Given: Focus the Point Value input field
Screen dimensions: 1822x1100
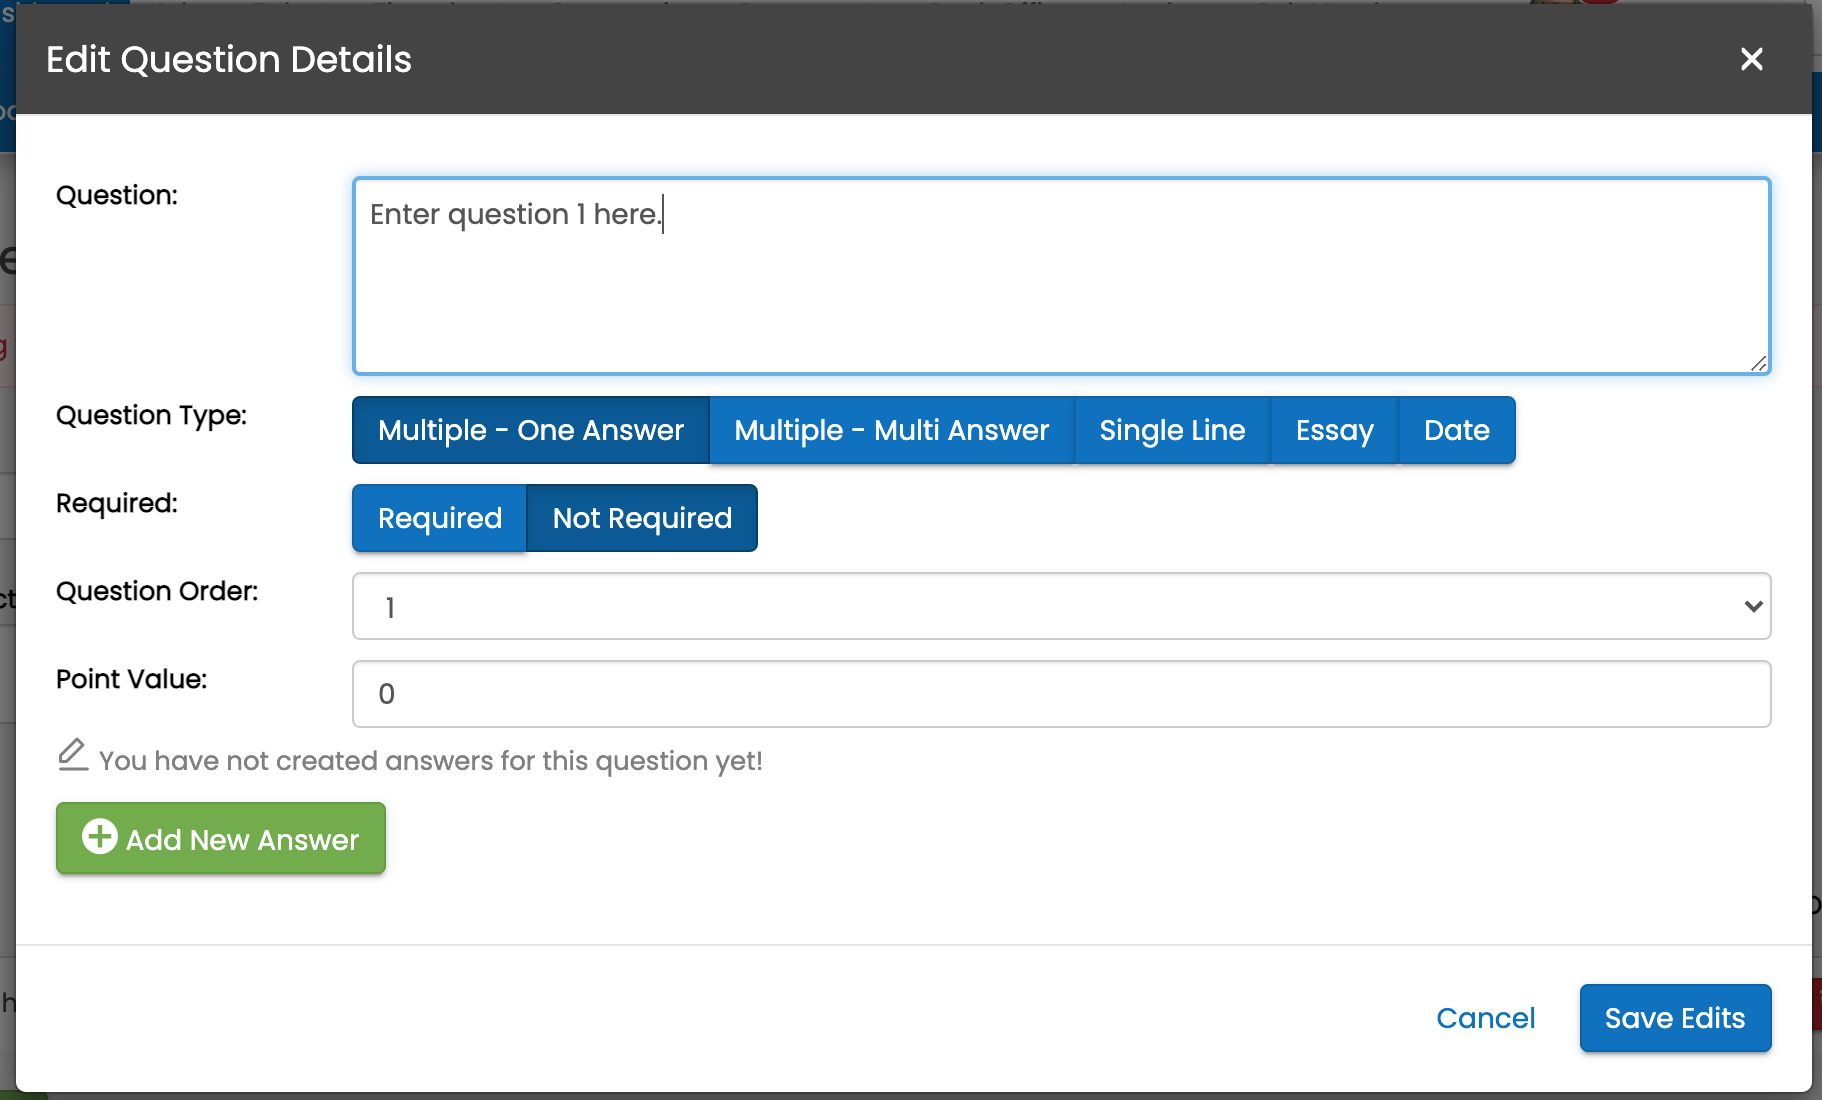Looking at the screenshot, I should point(1060,694).
